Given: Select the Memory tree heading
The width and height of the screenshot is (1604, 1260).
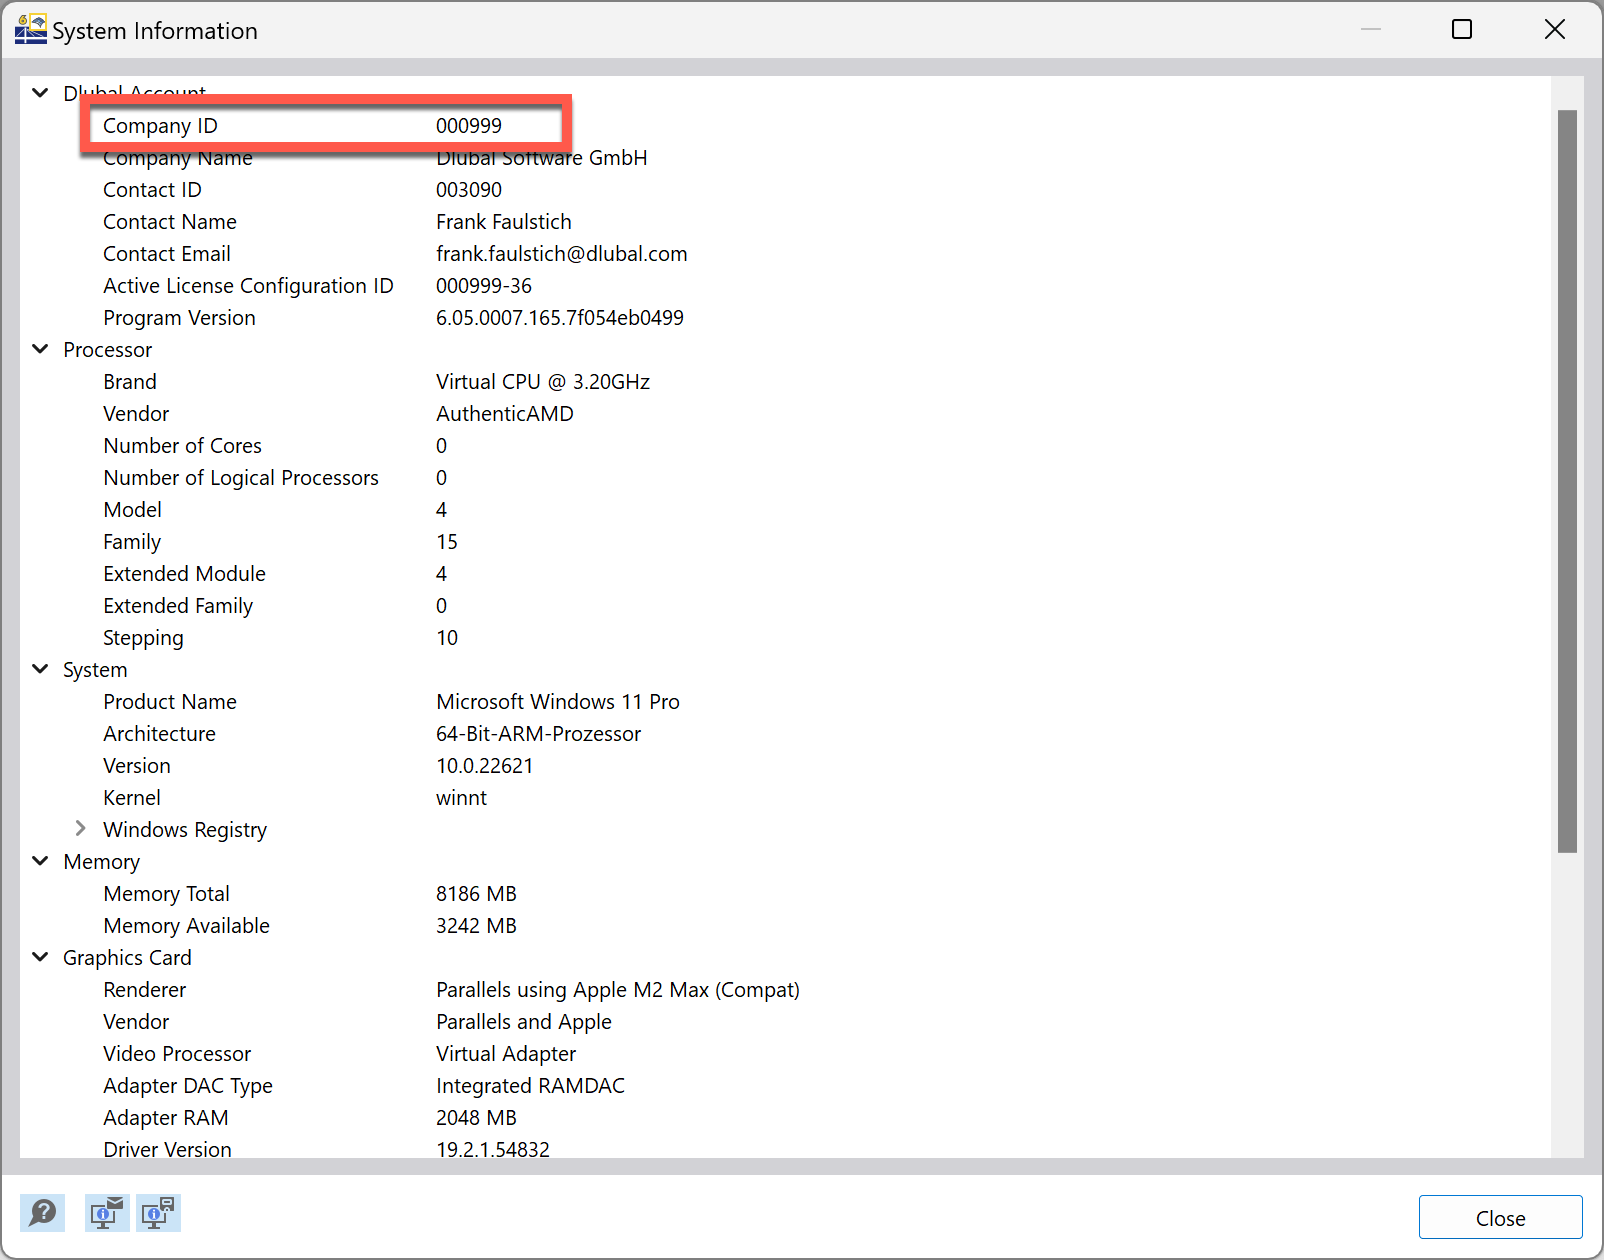Looking at the screenshot, I should pos(101,862).
